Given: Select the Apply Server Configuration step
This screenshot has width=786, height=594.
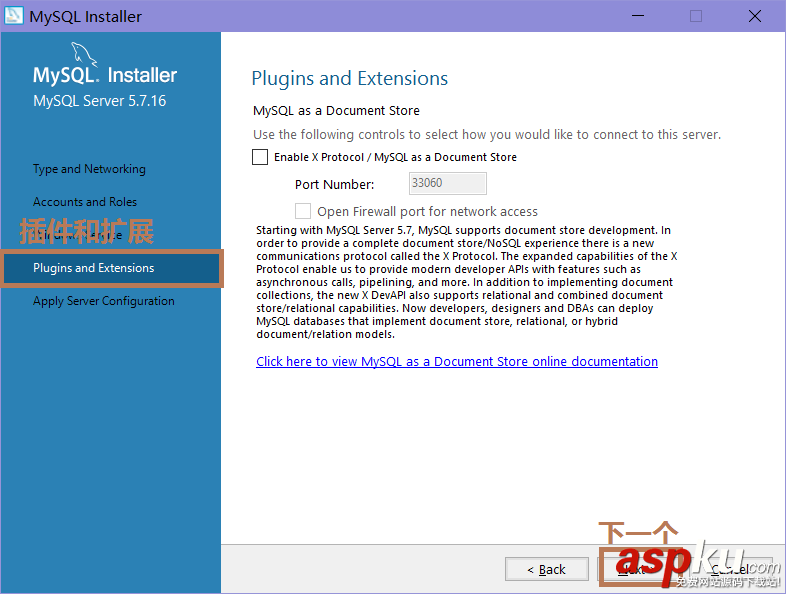Looking at the screenshot, I should pyautogui.click(x=104, y=301).
